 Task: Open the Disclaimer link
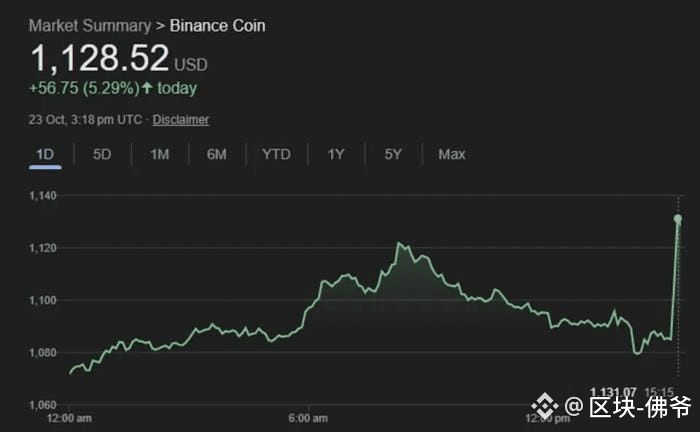coord(181,120)
